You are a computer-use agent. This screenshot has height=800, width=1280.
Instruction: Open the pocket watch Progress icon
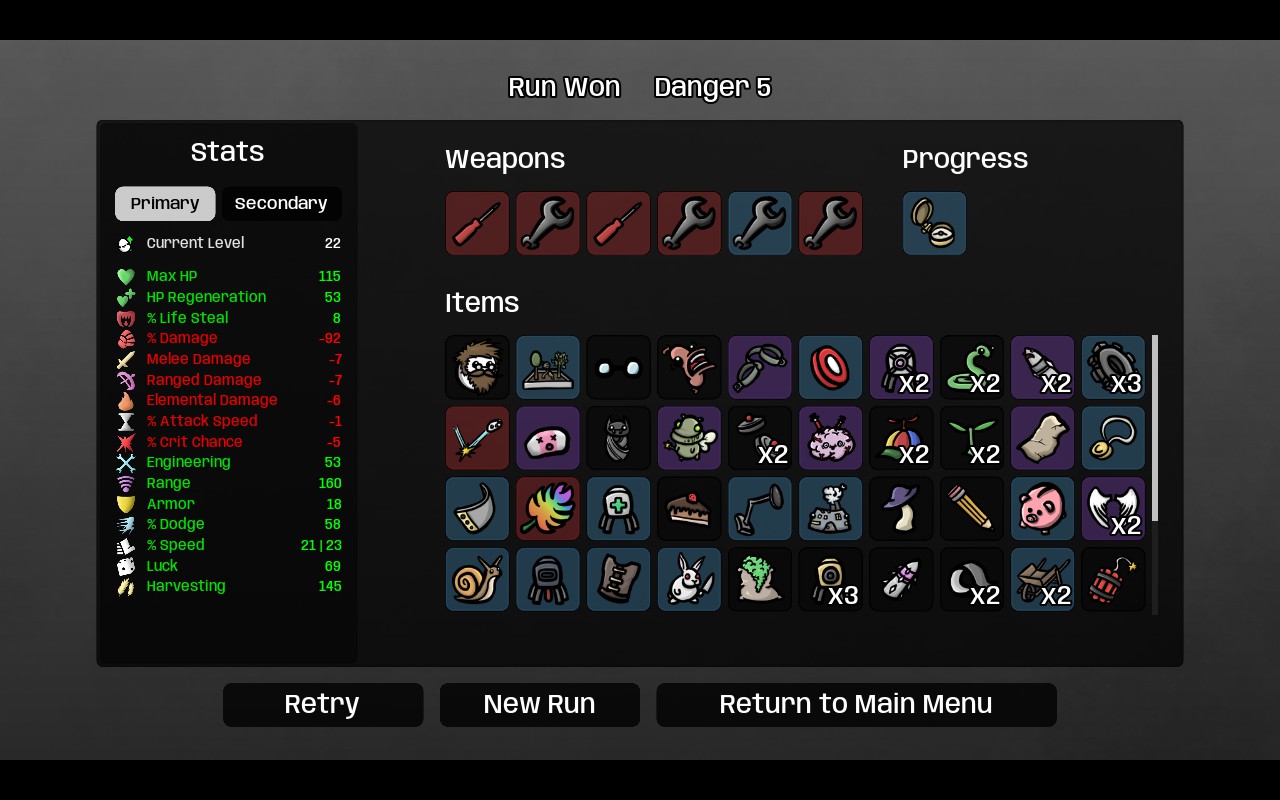point(934,224)
